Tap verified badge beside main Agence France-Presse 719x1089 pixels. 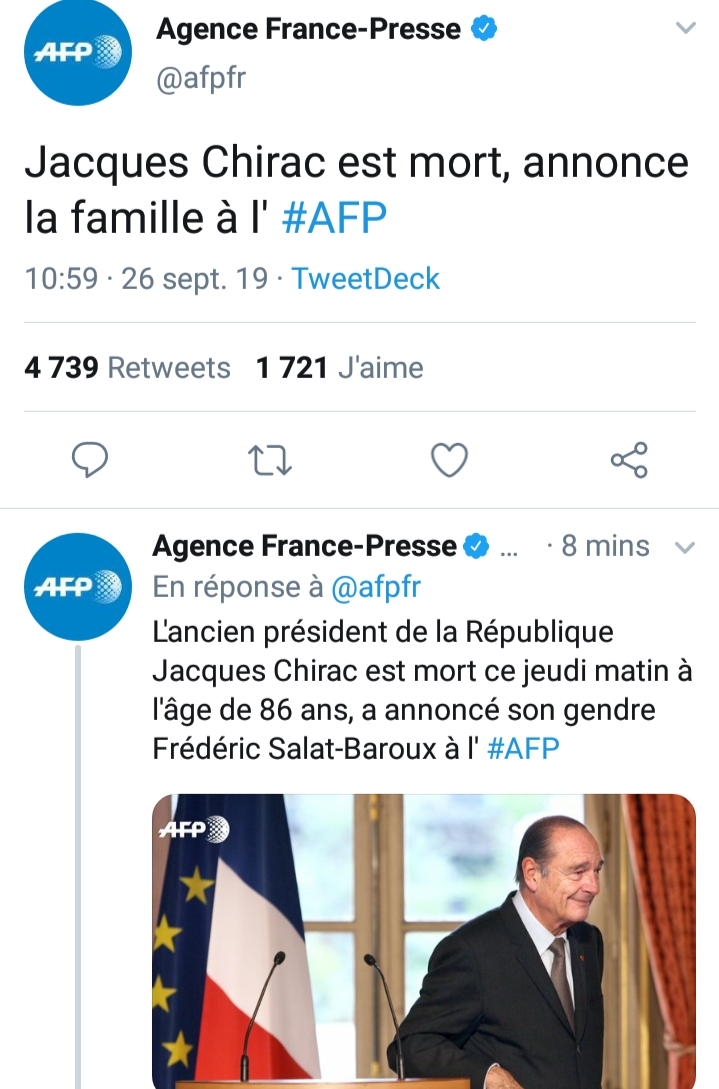coord(483,30)
